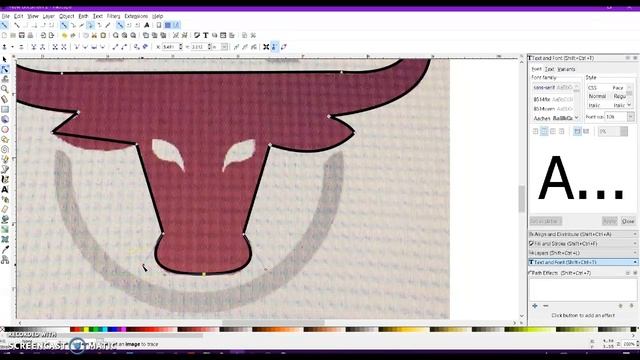This screenshot has width=640, height=360.
Task: Remove path effect with minus button
Action: coord(546,306)
